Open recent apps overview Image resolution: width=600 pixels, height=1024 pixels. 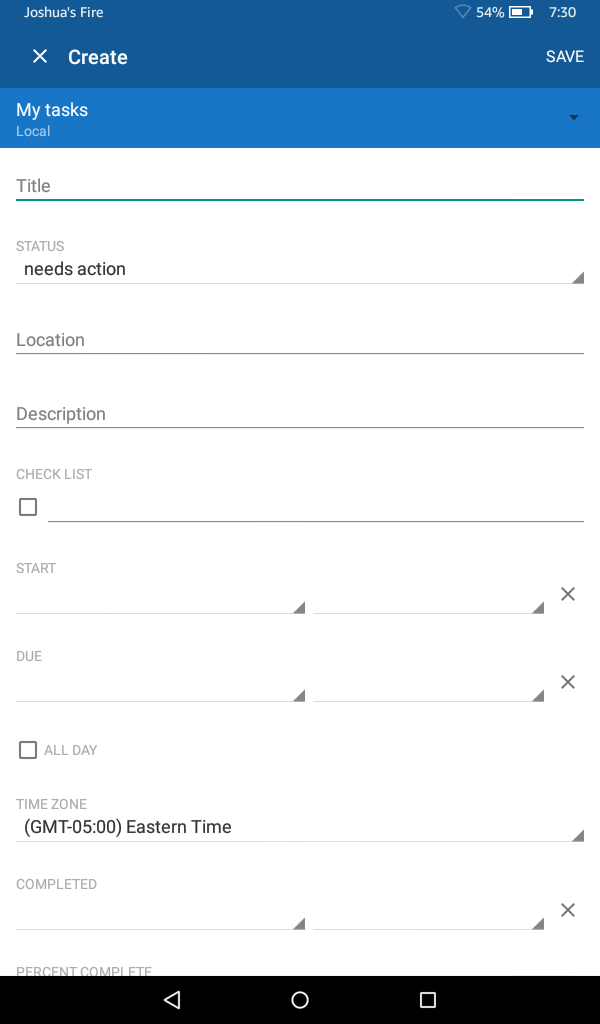pyautogui.click(x=428, y=999)
